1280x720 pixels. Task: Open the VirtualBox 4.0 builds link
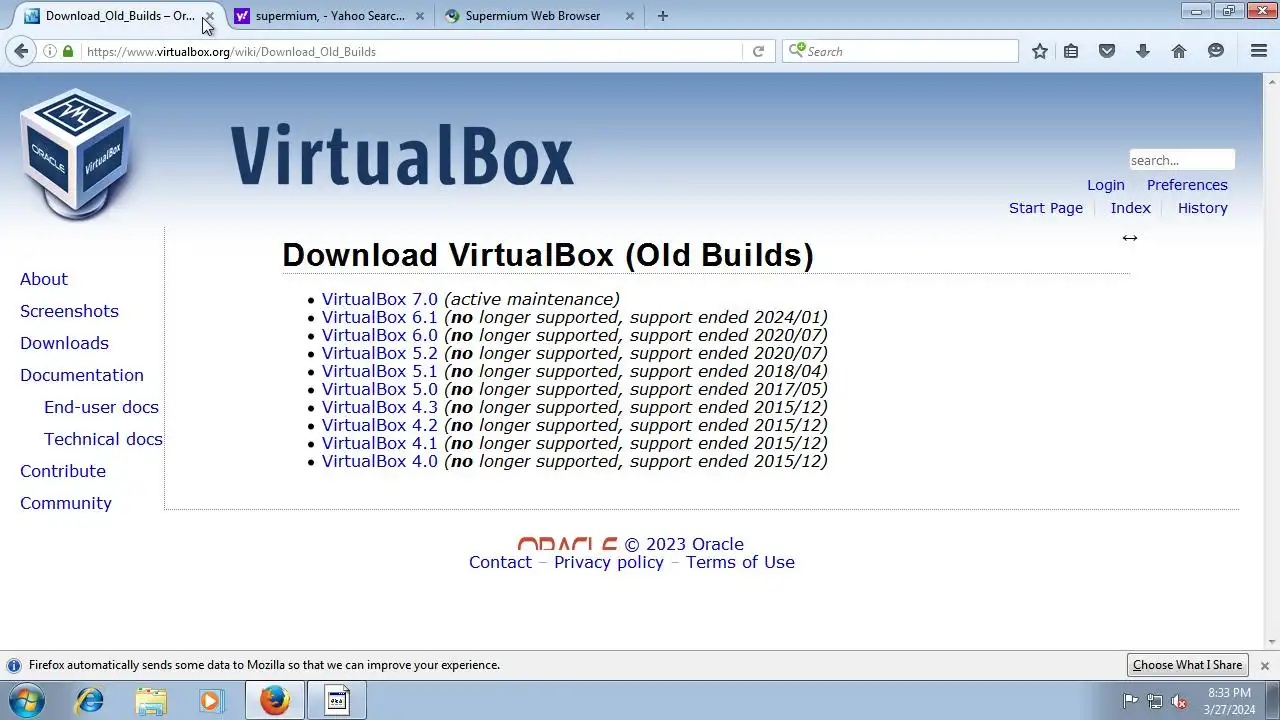[x=380, y=461]
